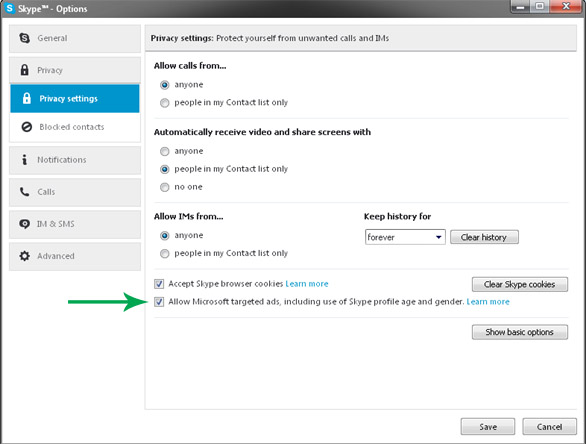
Task: Click the dropdown arrow next to forever
Action: pyautogui.click(x=438, y=237)
